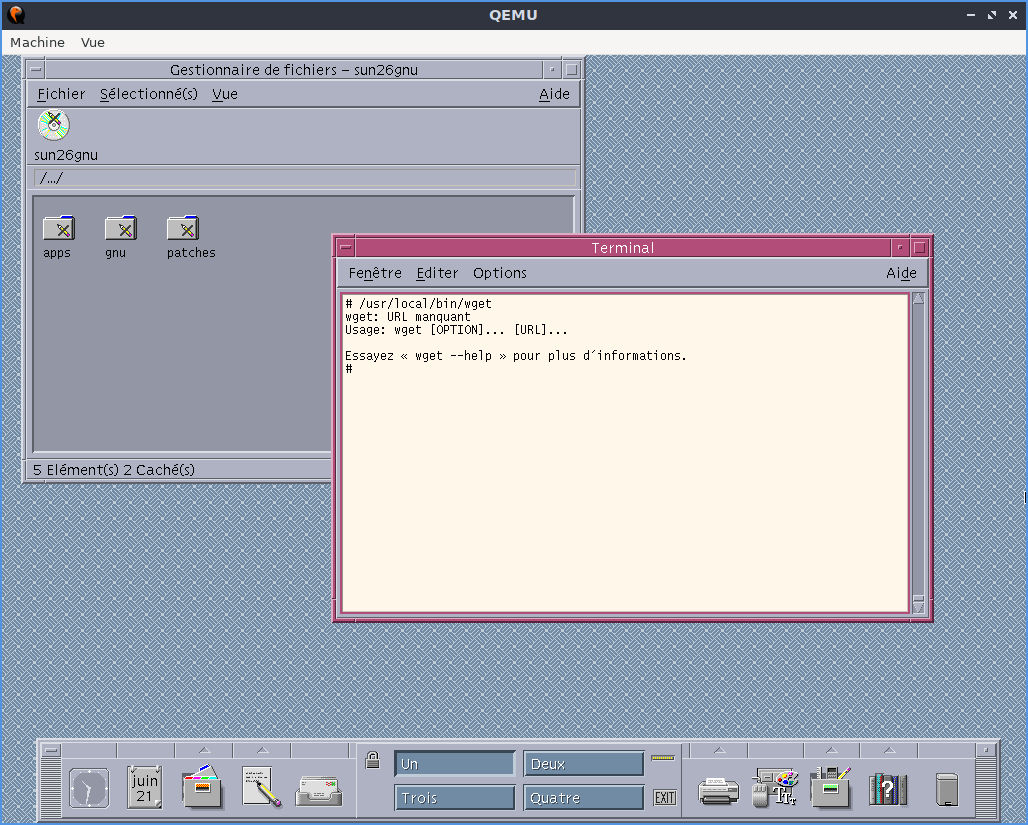Switch to workspace Un
The height and width of the screenshot is (825, 1028).
(454, 764)
